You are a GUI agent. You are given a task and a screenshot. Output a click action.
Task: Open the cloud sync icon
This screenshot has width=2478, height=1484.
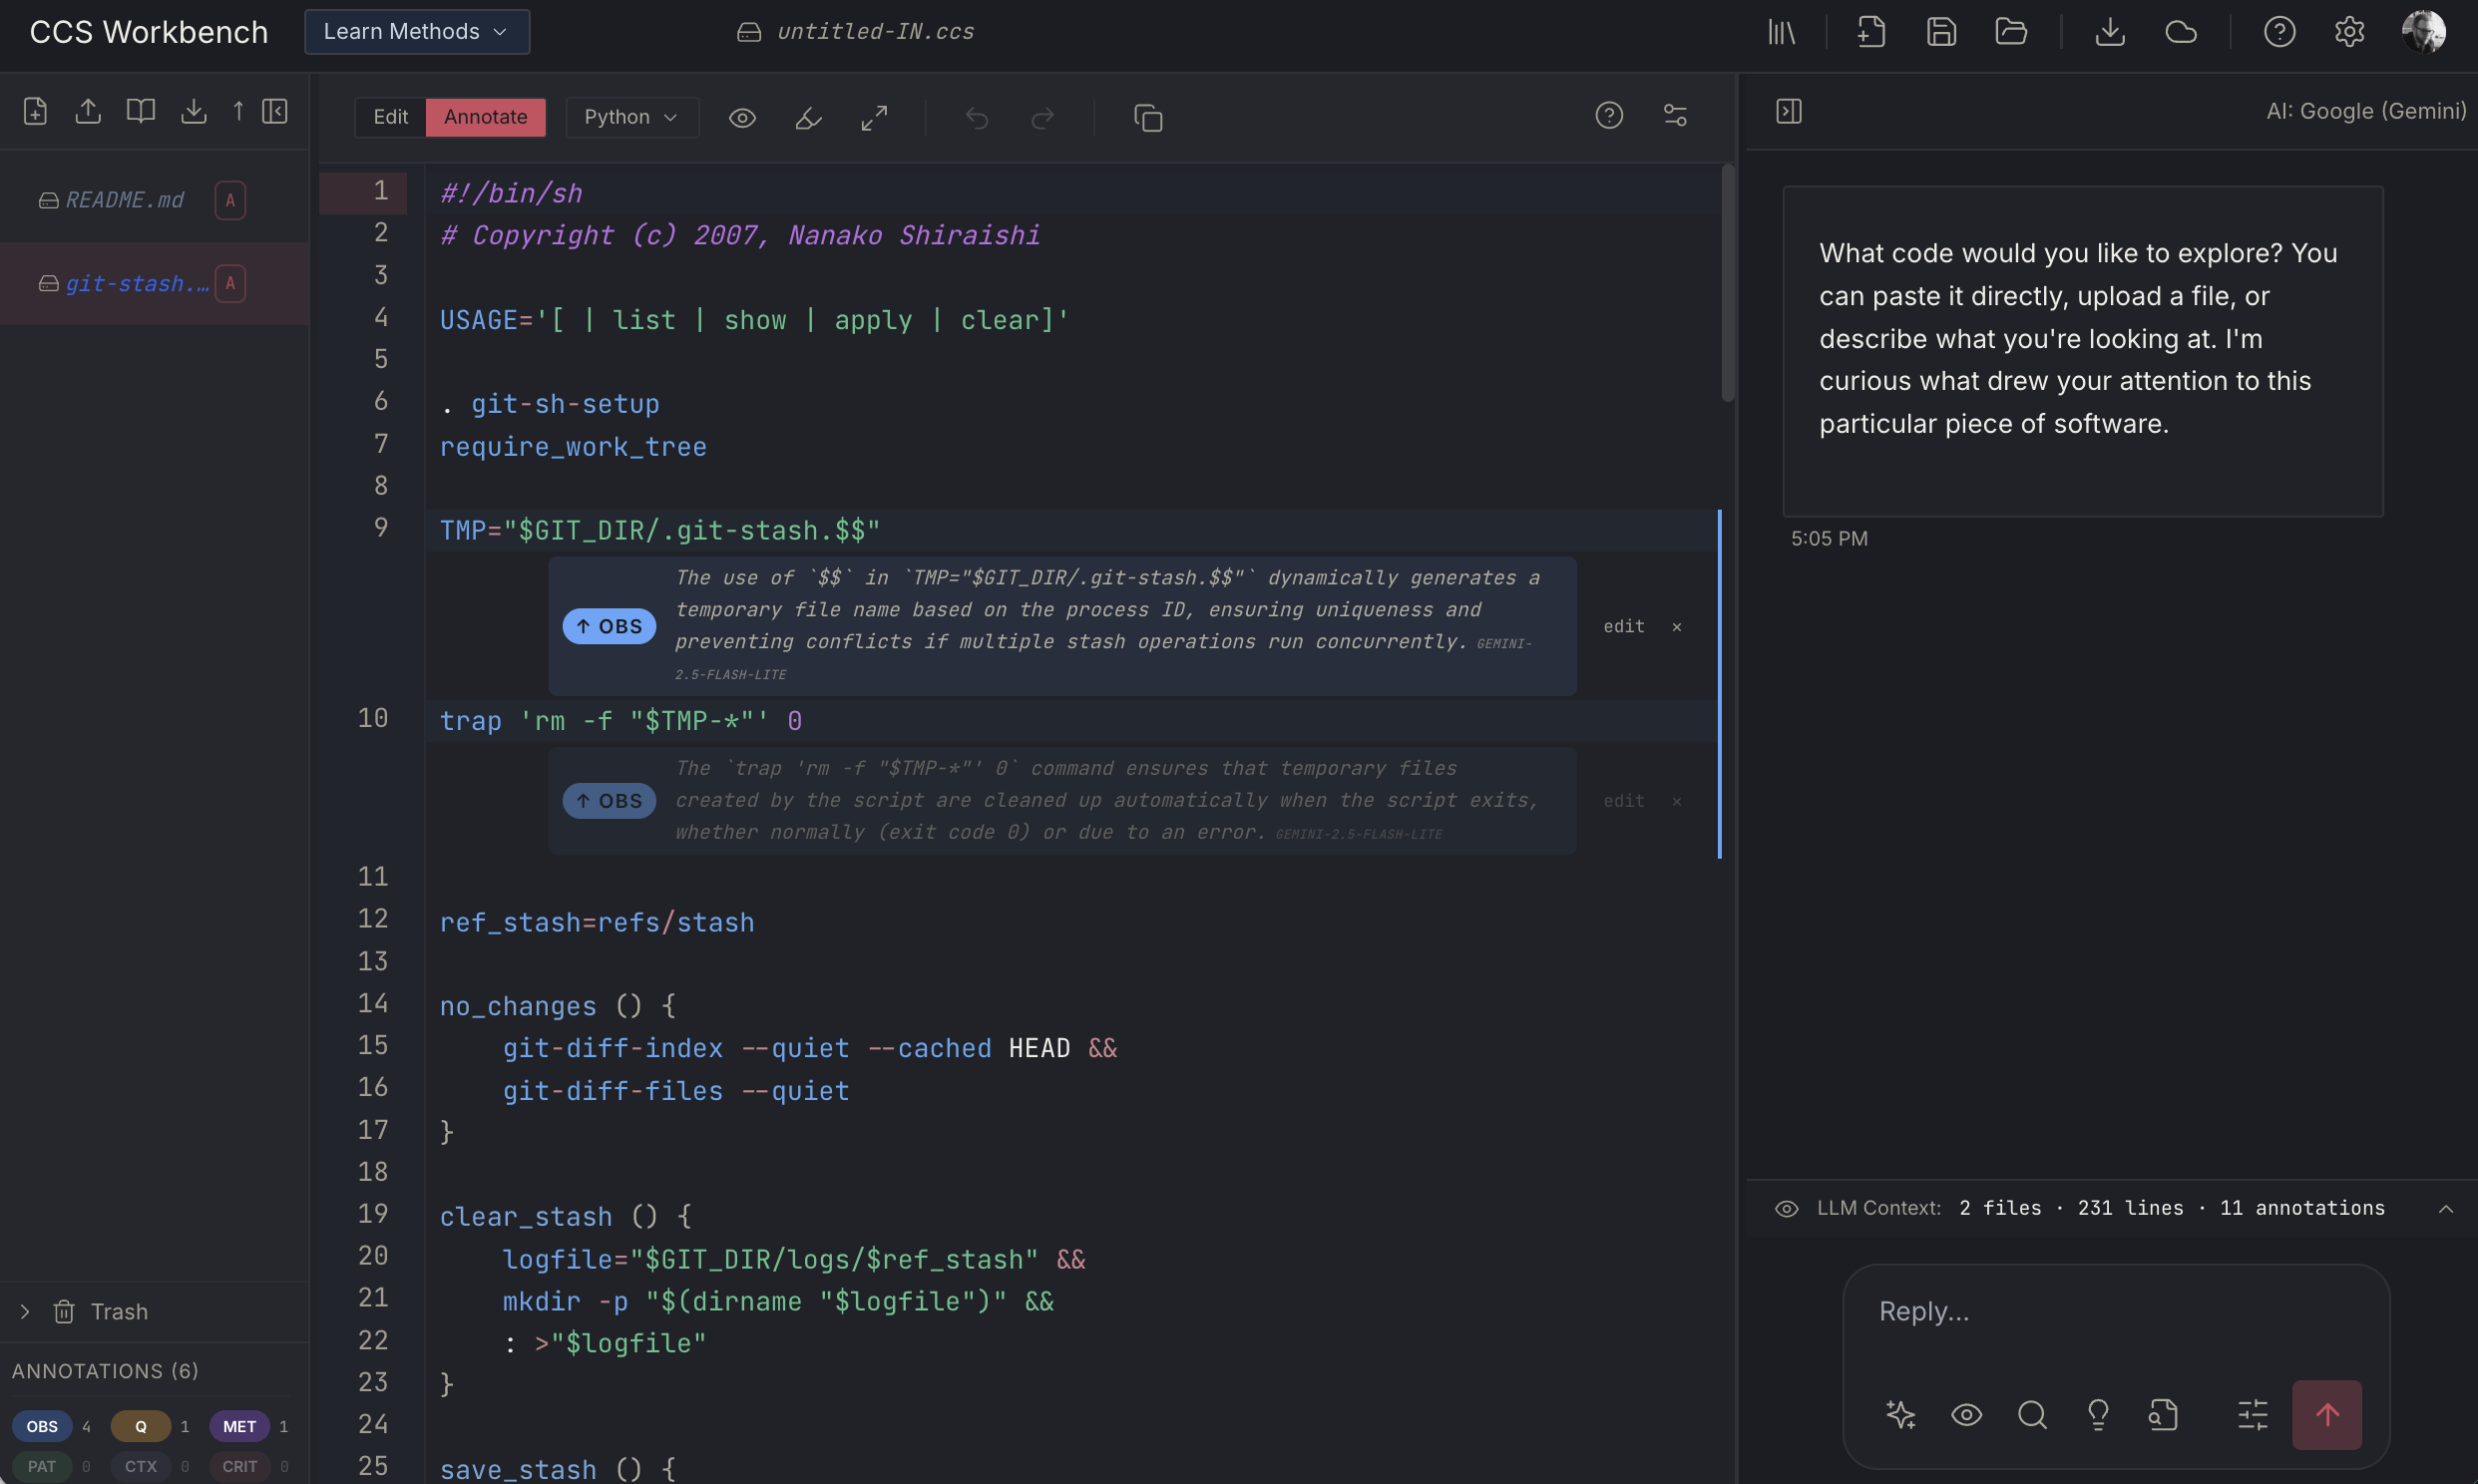(2180, 32)
